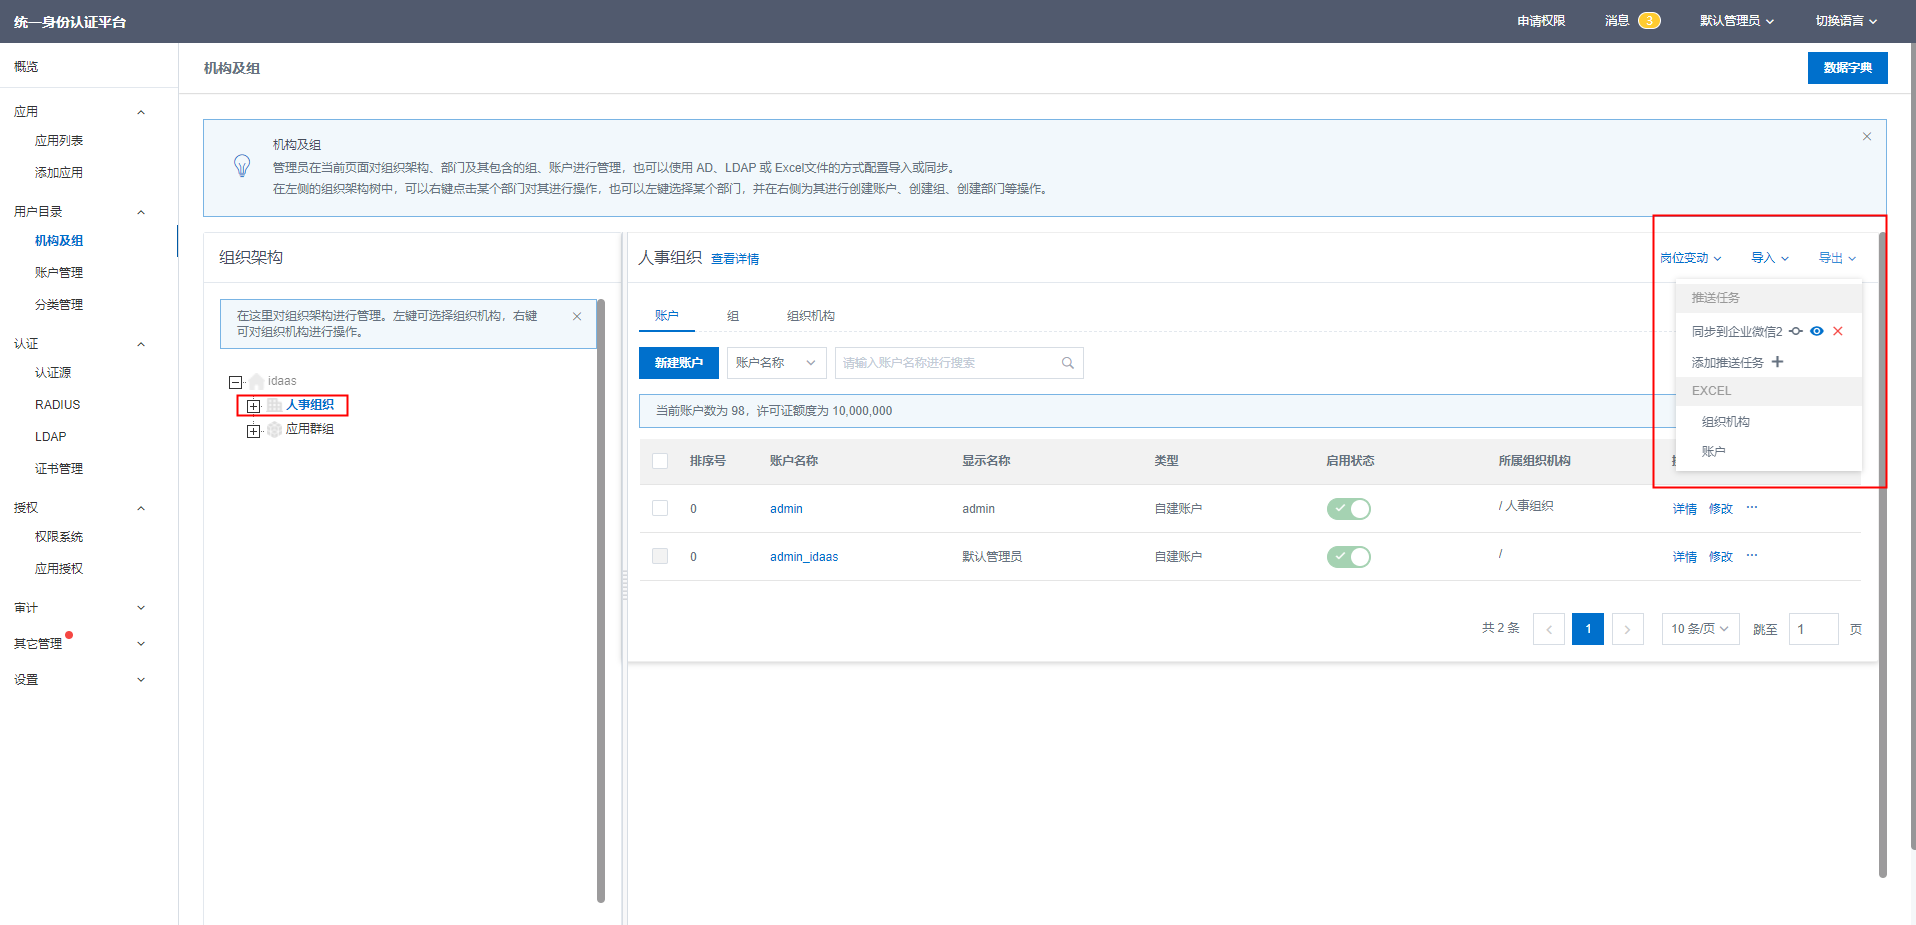
Task: Toggle enabled status switch for admin account
Action: [1348, 509]
